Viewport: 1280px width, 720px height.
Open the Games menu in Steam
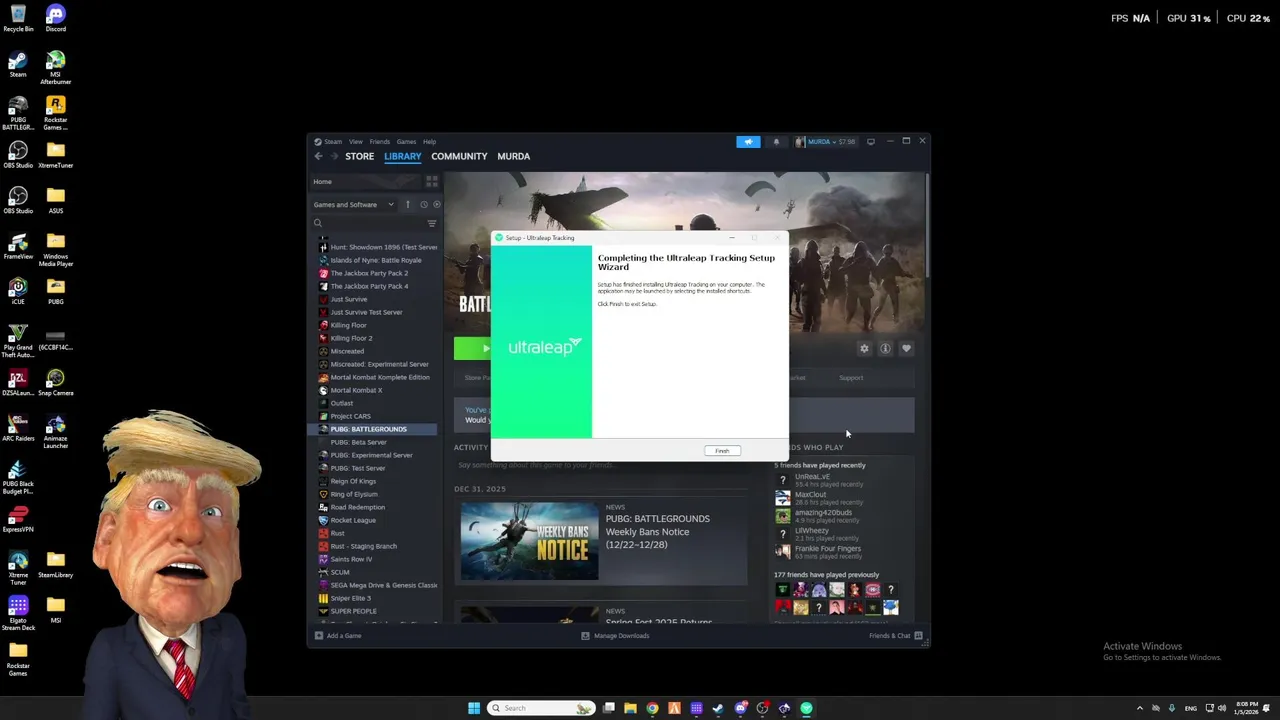(x=406, y=142)
